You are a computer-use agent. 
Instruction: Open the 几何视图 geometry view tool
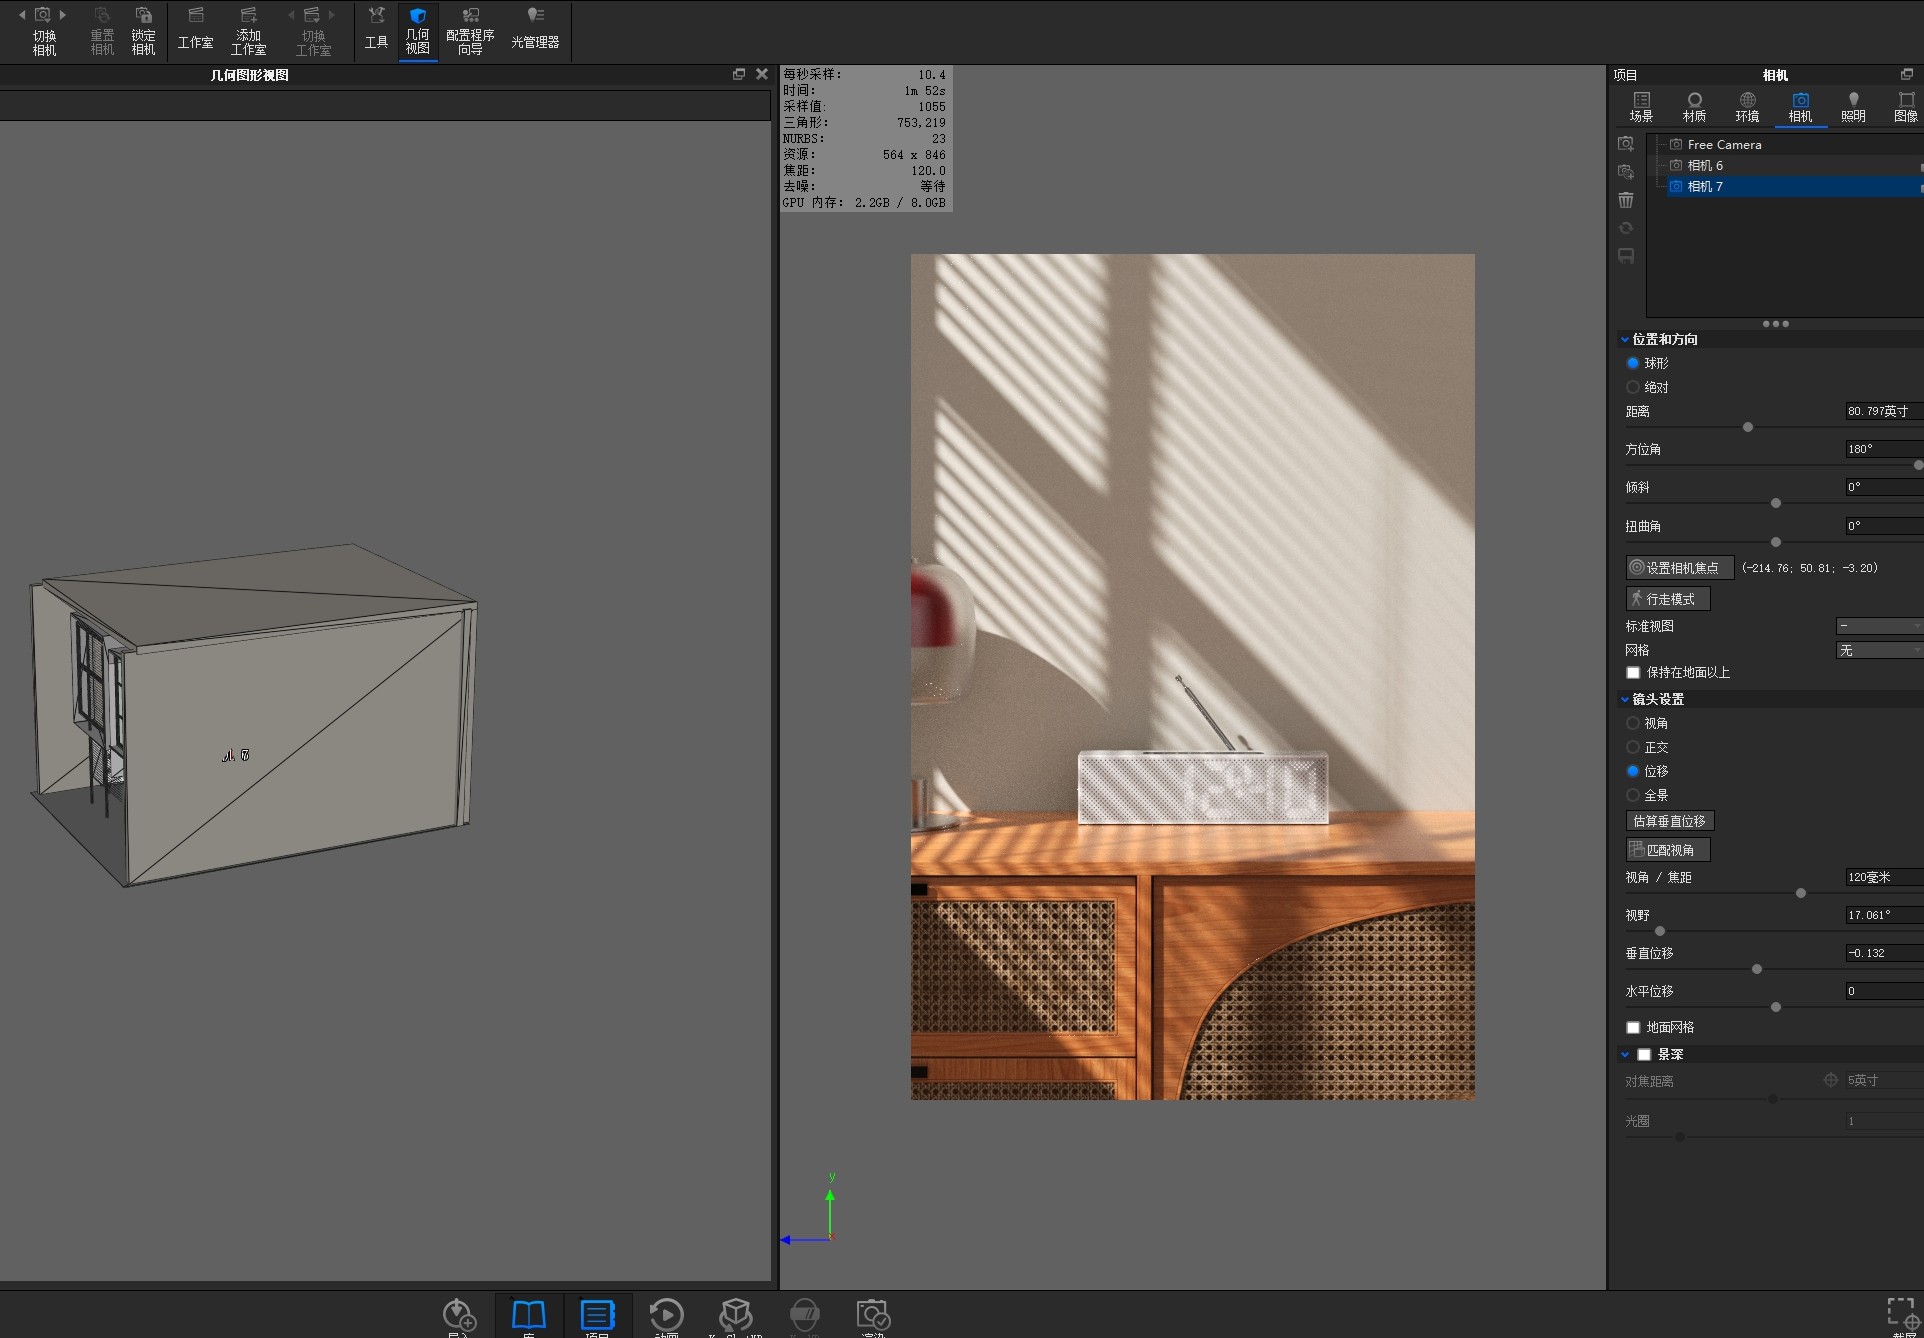(418, 31)
